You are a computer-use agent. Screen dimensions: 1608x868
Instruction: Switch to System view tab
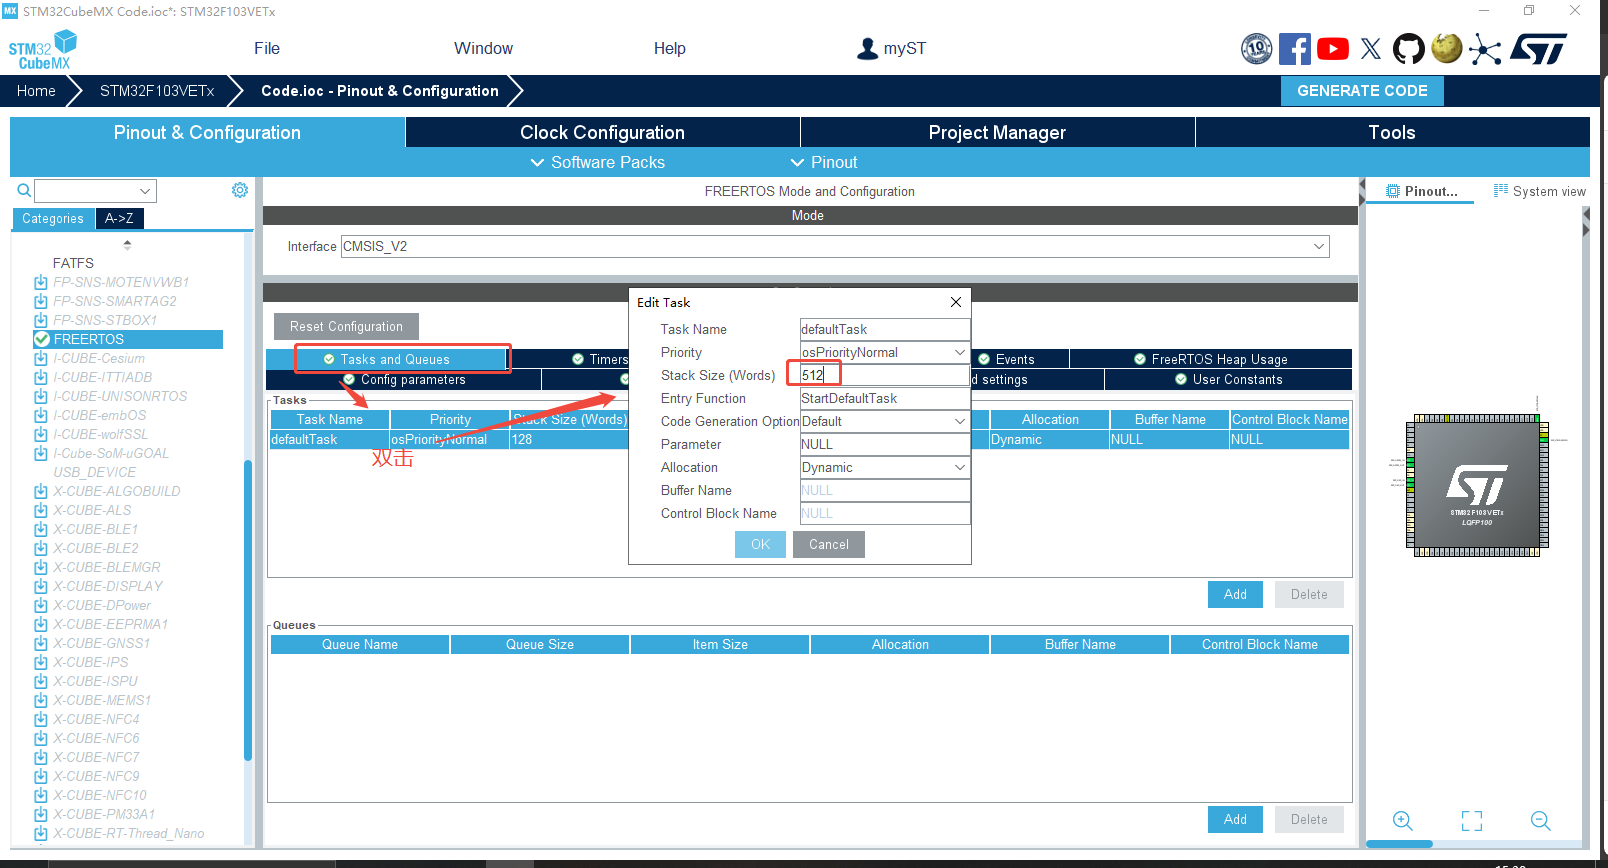point(1539,191)
